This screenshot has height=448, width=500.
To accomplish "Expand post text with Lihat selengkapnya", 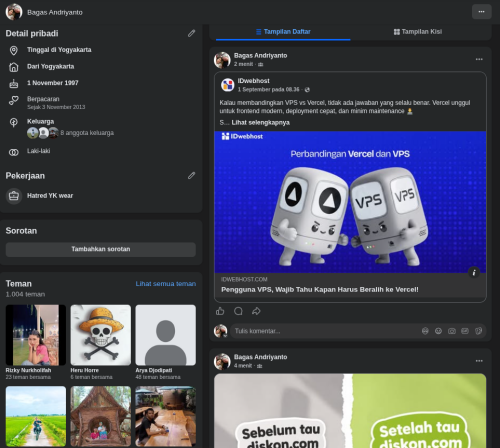I will (260, 123).
